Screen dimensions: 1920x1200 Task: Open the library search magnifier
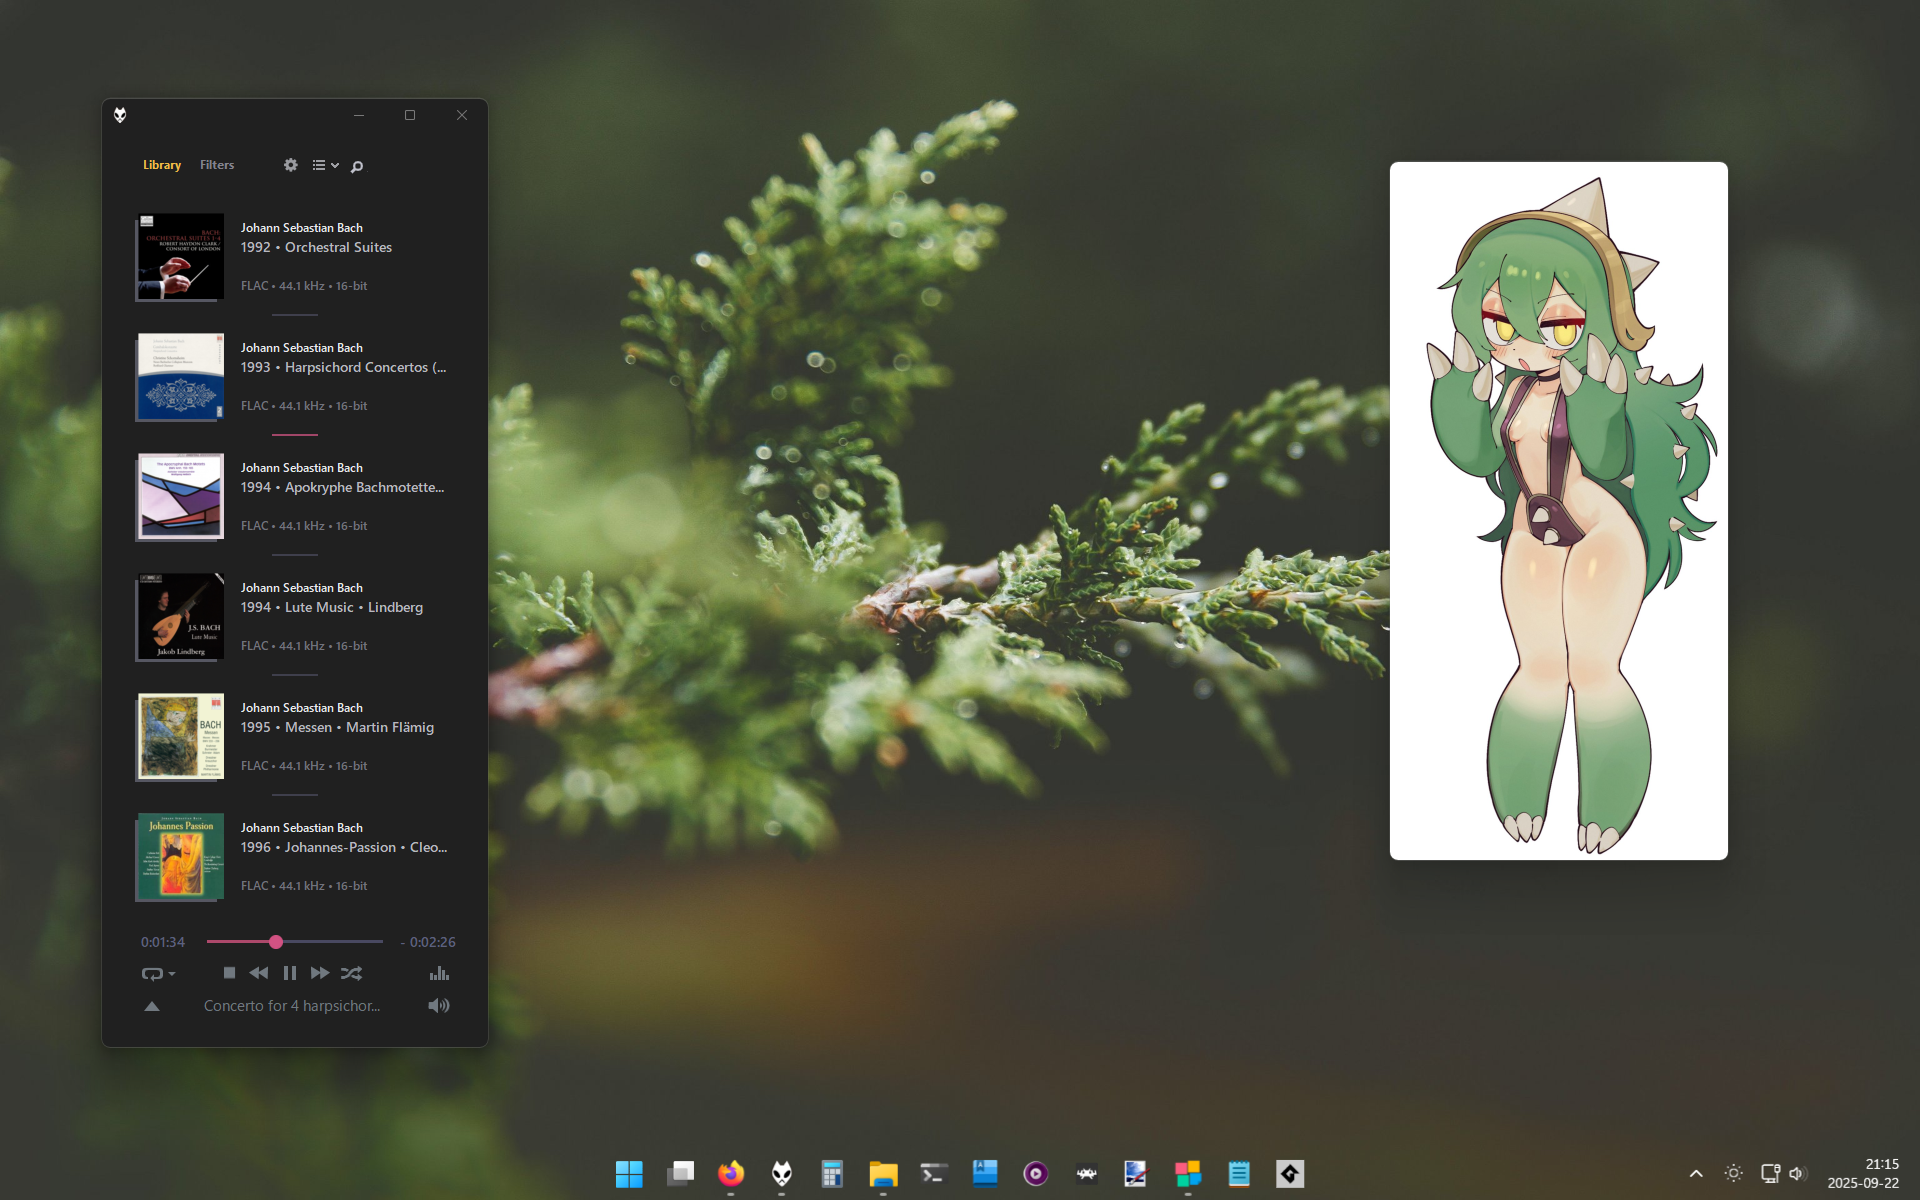[x=357, y=166]
